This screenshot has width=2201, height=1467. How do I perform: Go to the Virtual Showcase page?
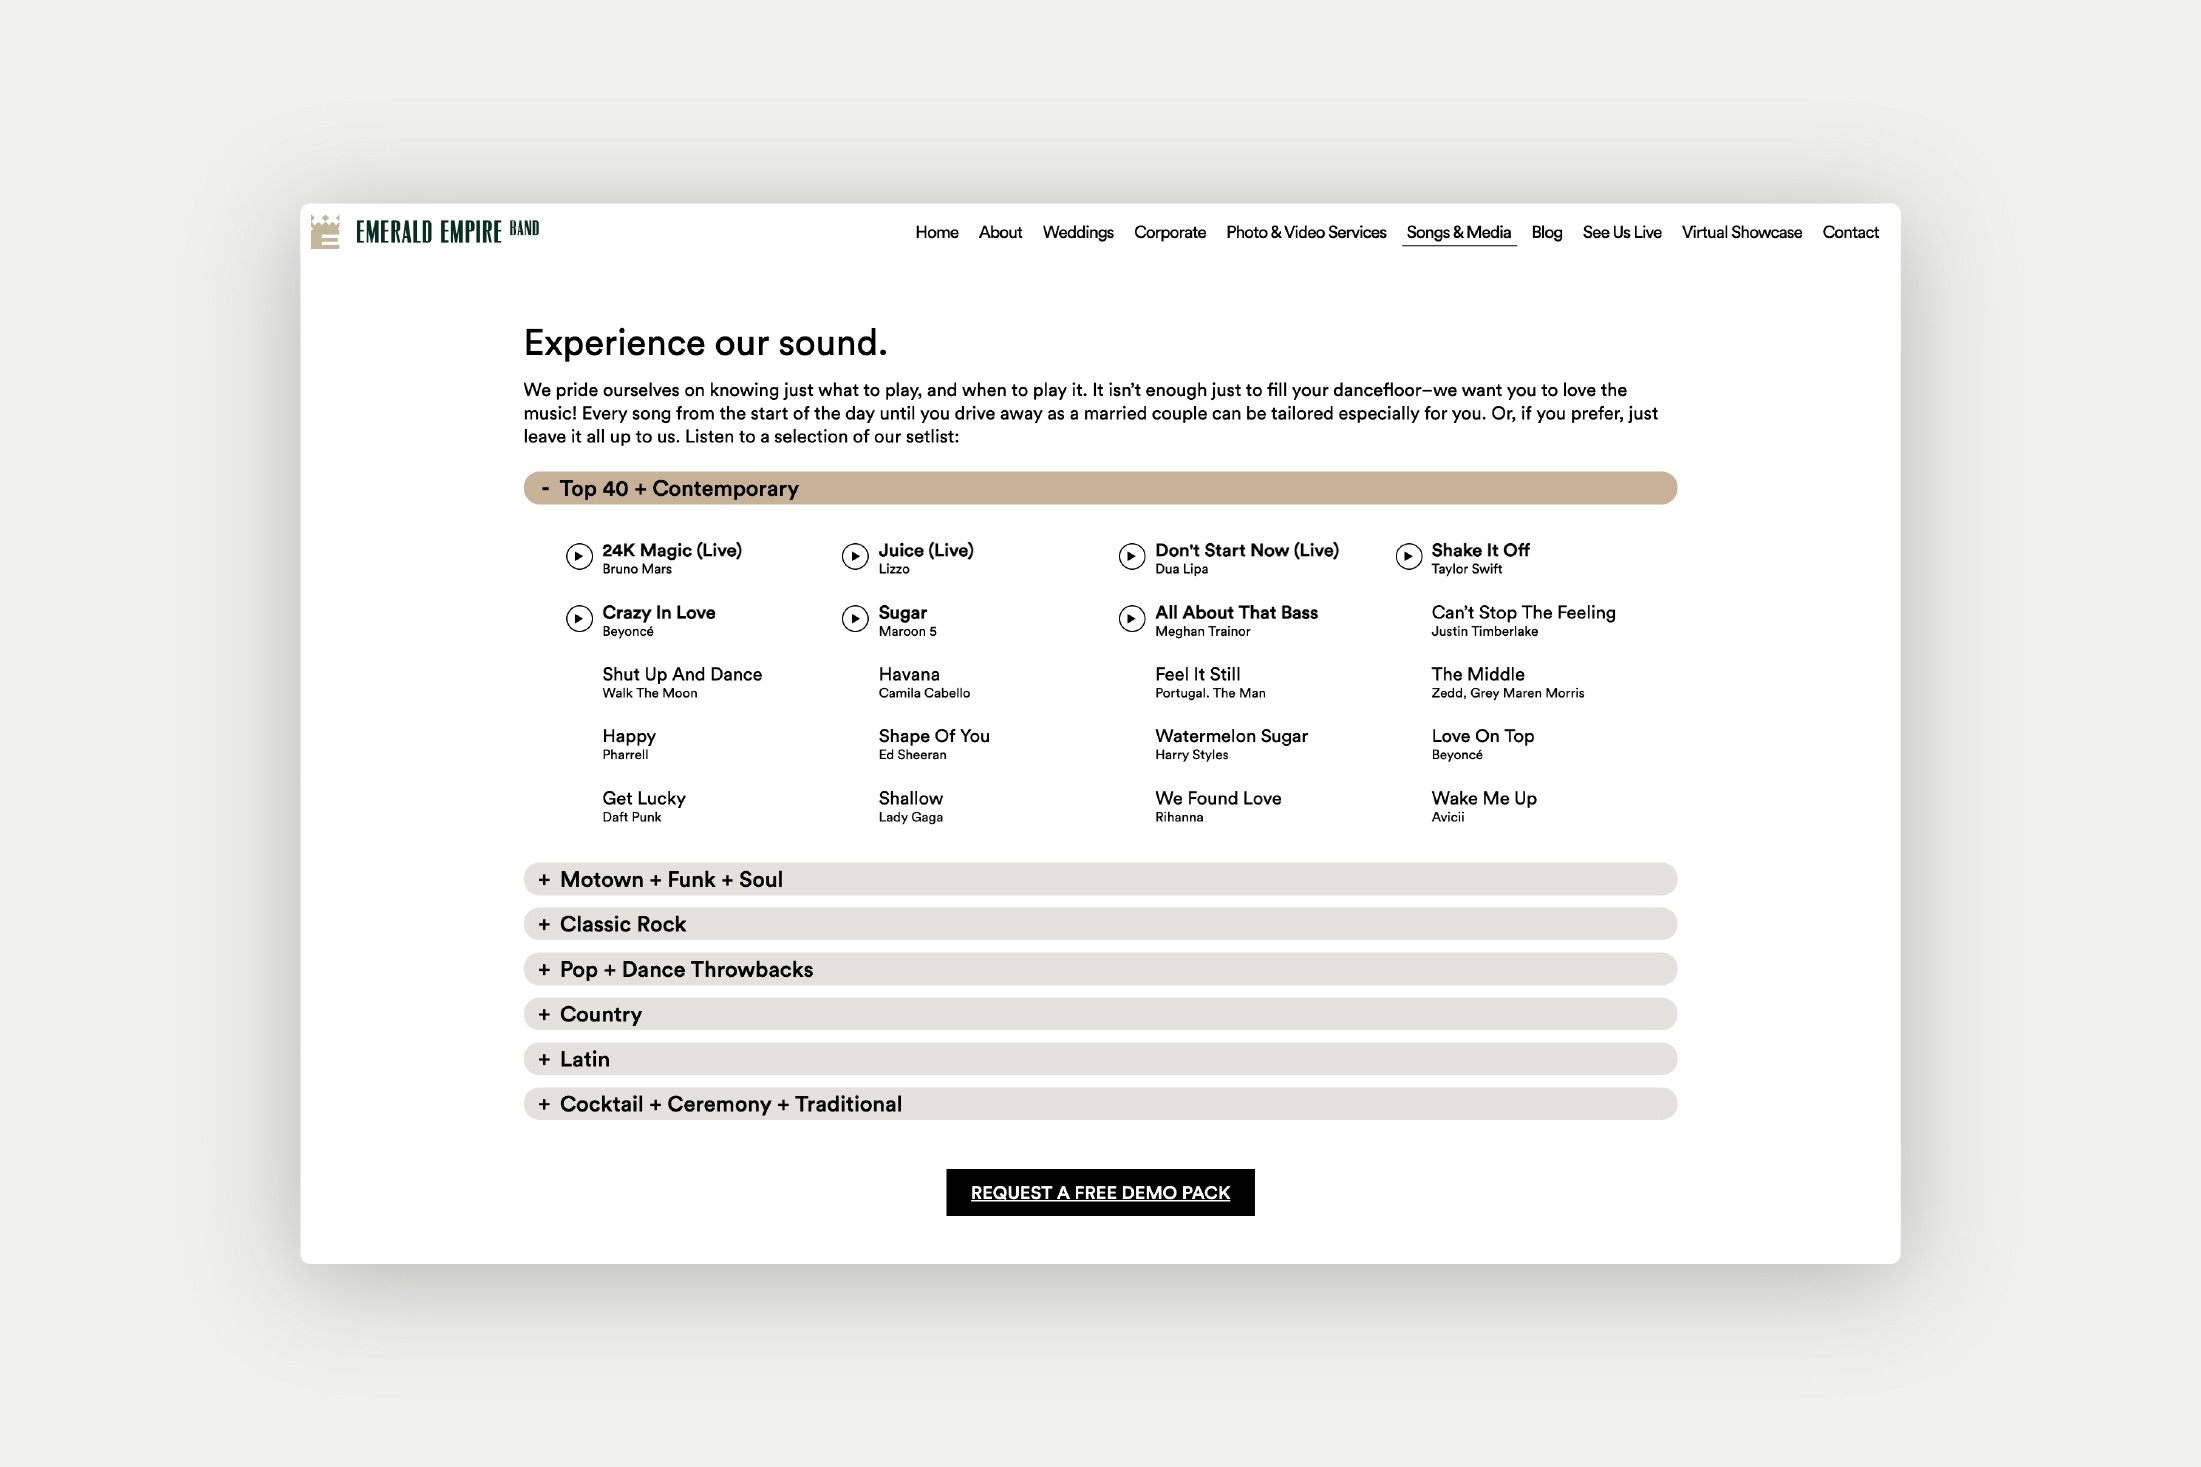pos(1741,232)
